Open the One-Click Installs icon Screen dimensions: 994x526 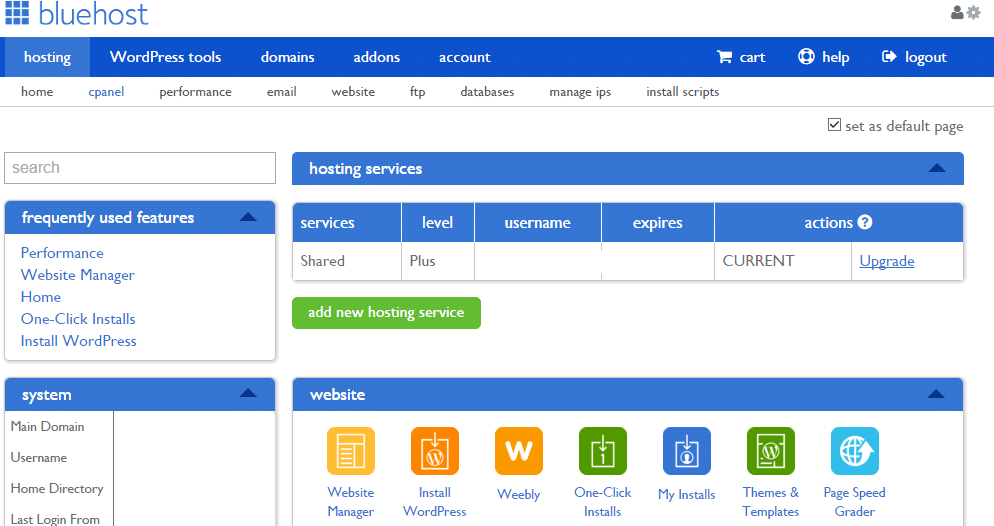[603, 451]
